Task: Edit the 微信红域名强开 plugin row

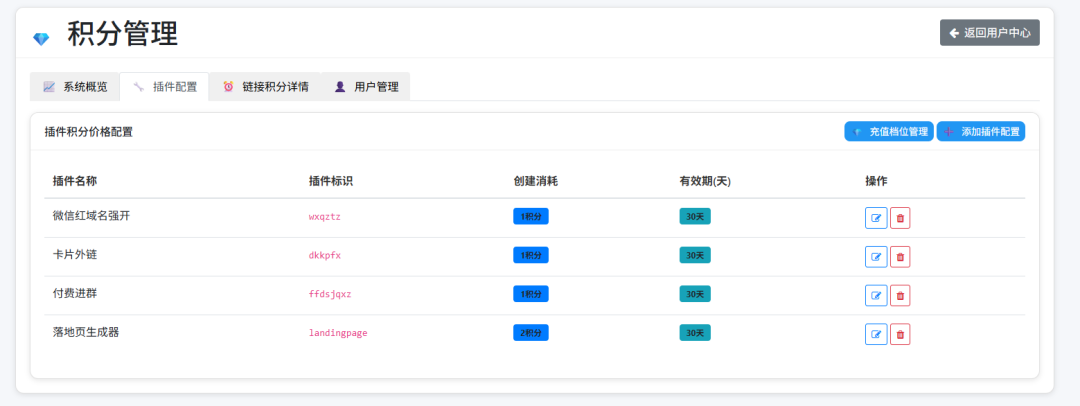Action: coord(875,218)
